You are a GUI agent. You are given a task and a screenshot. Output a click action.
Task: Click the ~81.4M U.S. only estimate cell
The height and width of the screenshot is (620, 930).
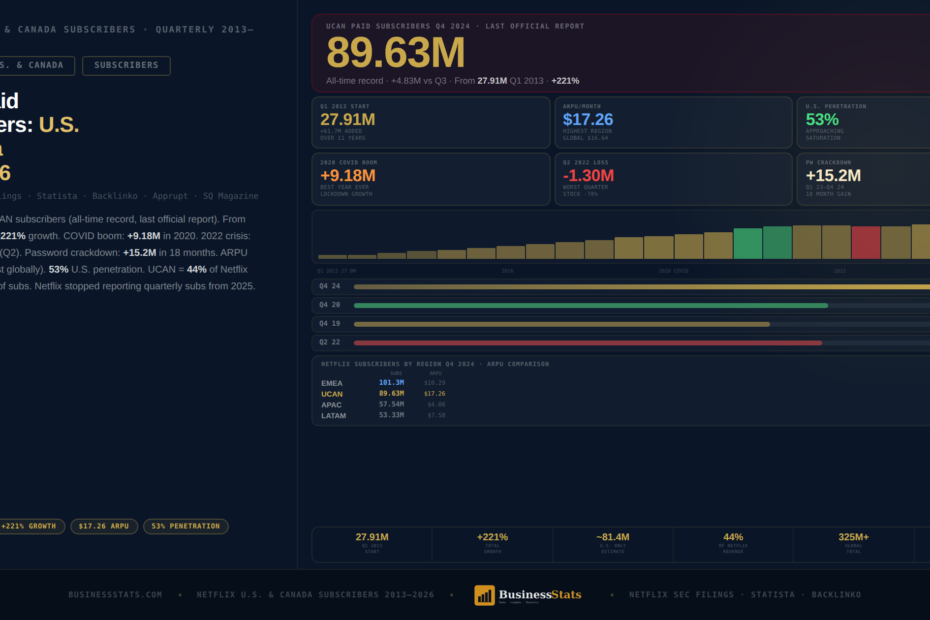pos(613,543)
